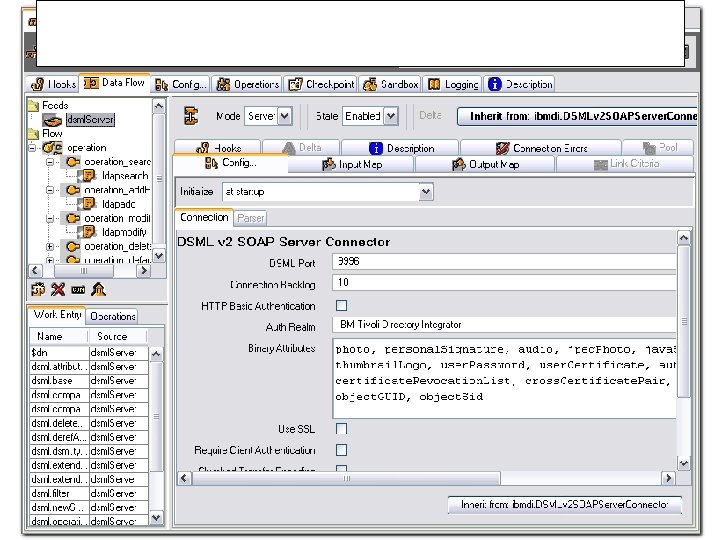Open the Operations tab in top row
The image size is (720, 540).
point(248,84)
